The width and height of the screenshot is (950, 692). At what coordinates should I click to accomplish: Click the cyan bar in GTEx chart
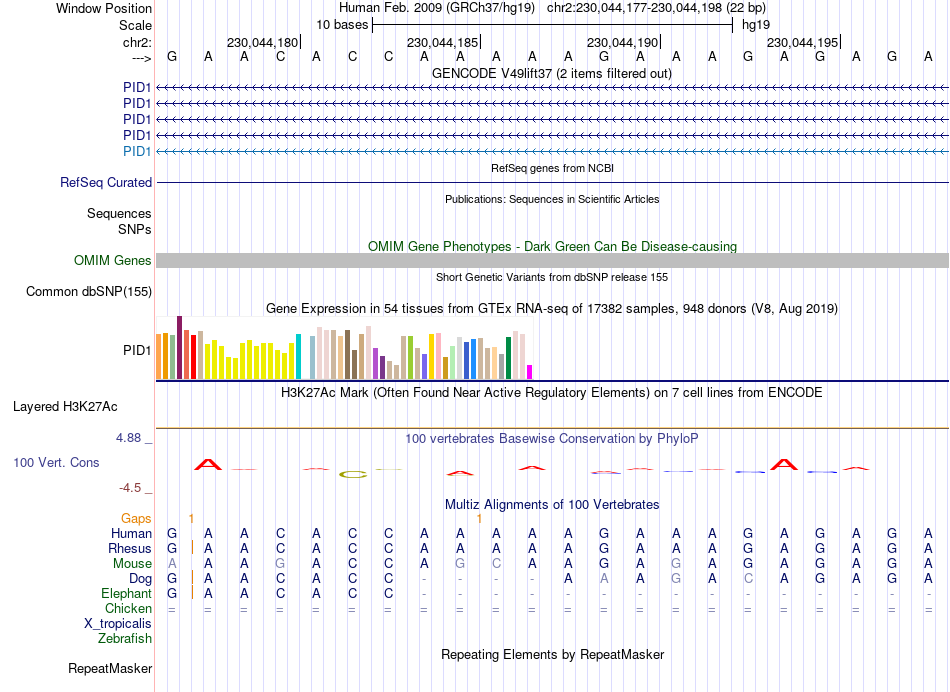point(298,357)
